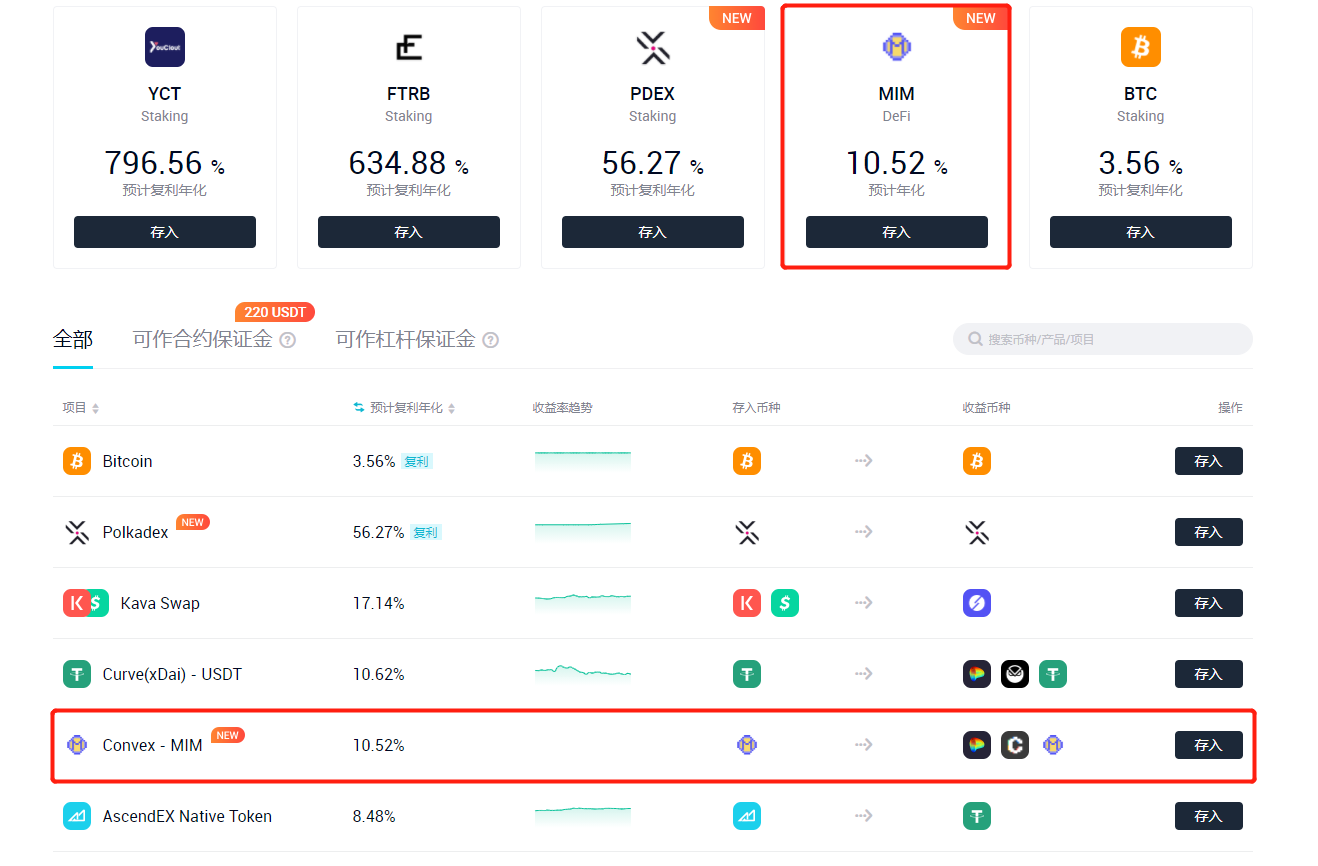Sort by 预计复利年化 column arrows
This screenshot has width=1318, height=866.
coord(452,408)
